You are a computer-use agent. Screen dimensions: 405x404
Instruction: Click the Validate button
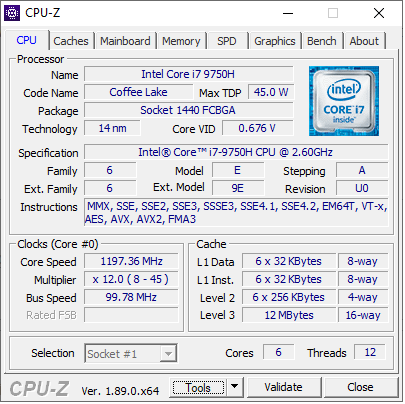coord(284,387)
